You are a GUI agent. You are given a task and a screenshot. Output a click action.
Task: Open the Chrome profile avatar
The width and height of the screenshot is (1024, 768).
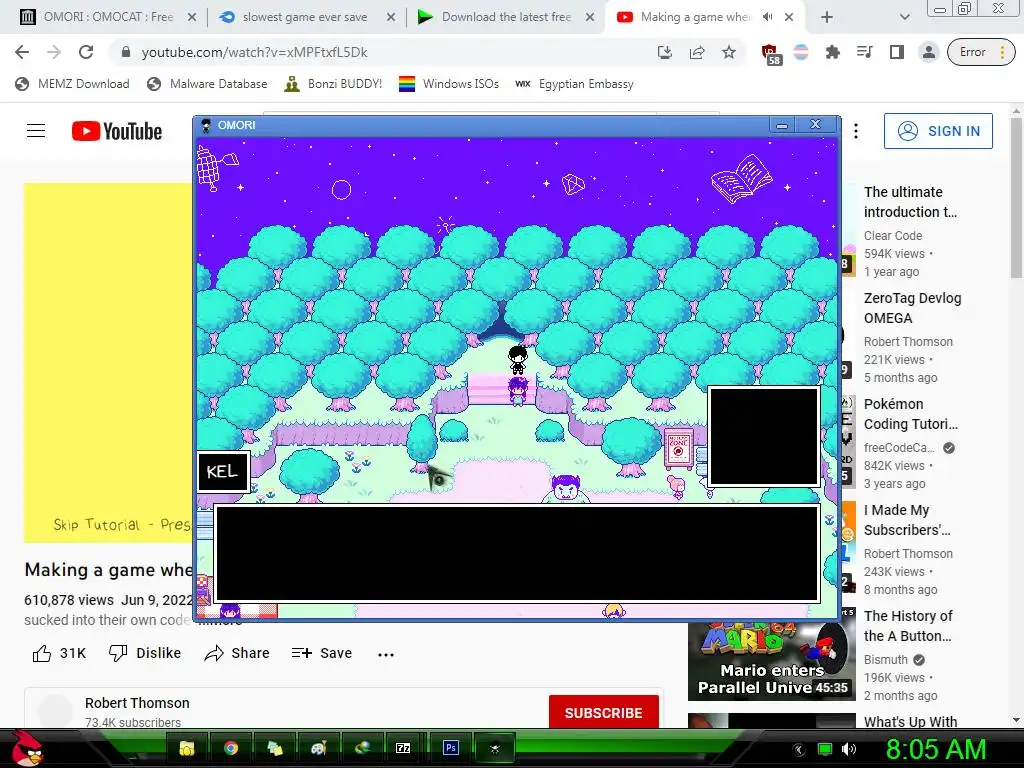pos(928,52)
